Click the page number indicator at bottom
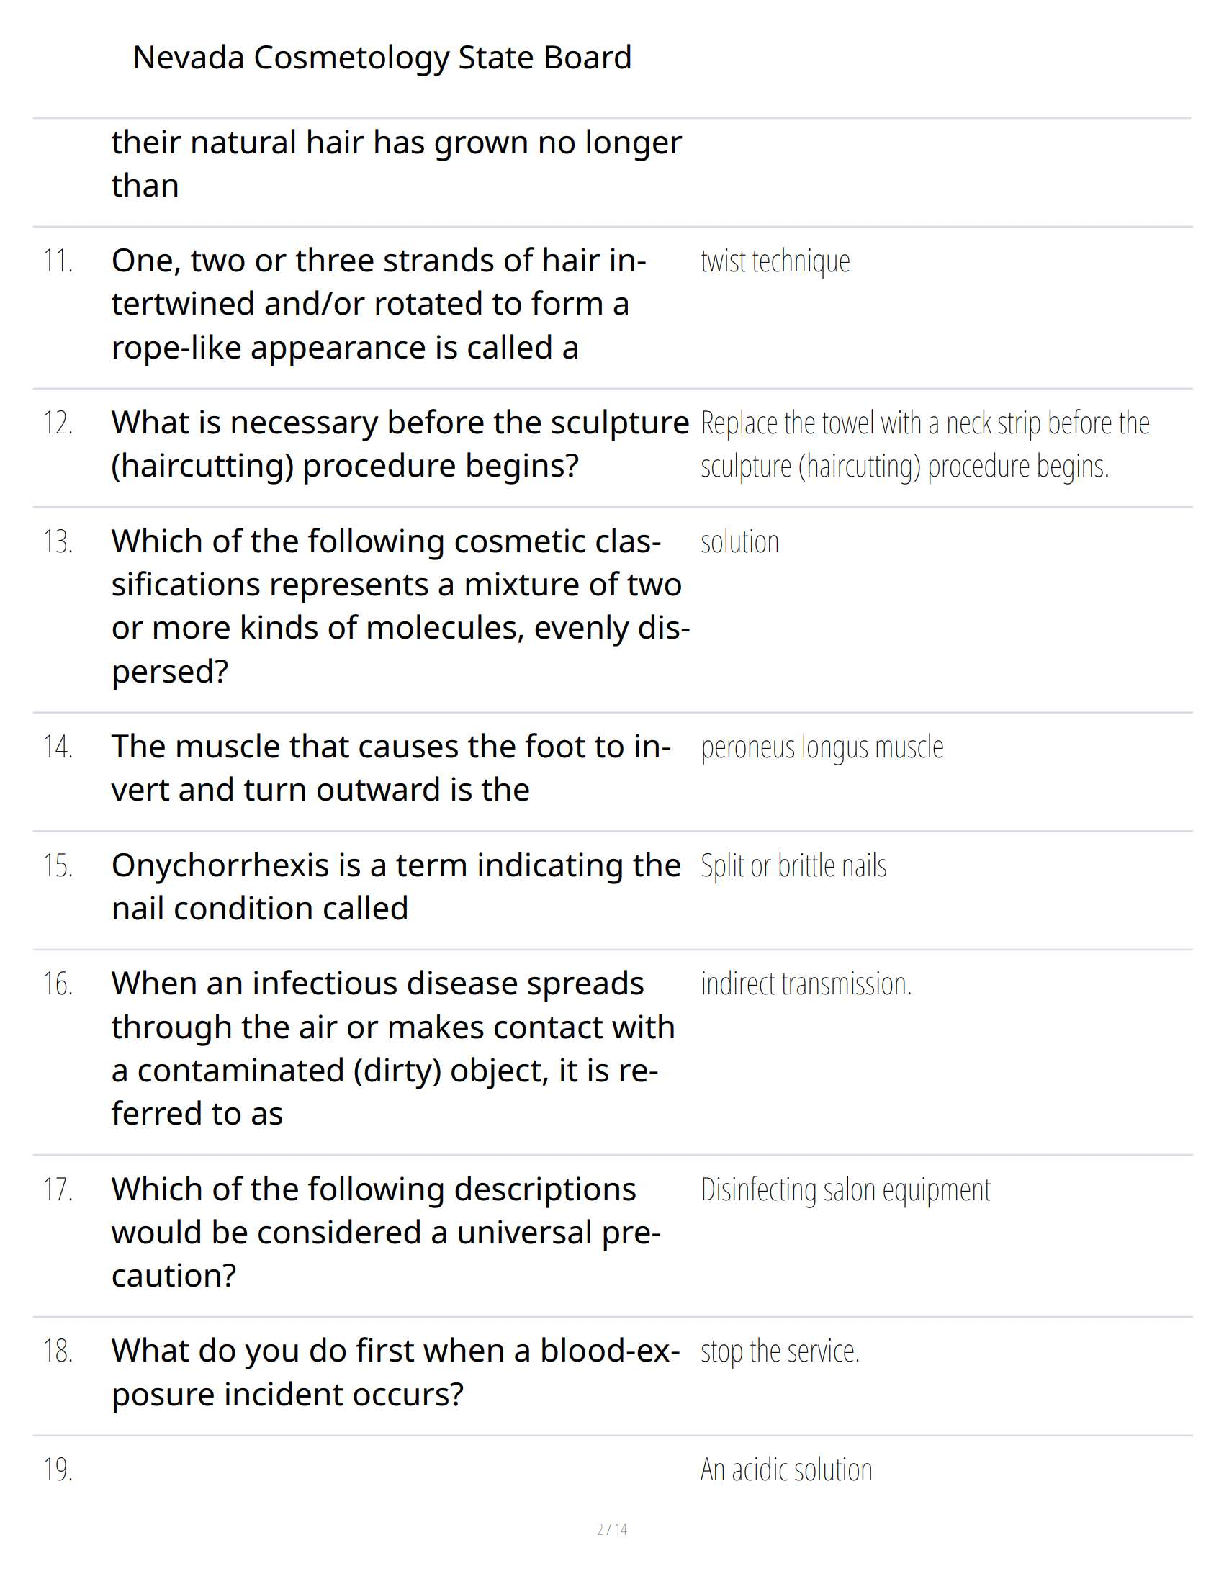1224x1584 pixels. click(612, 1529)
